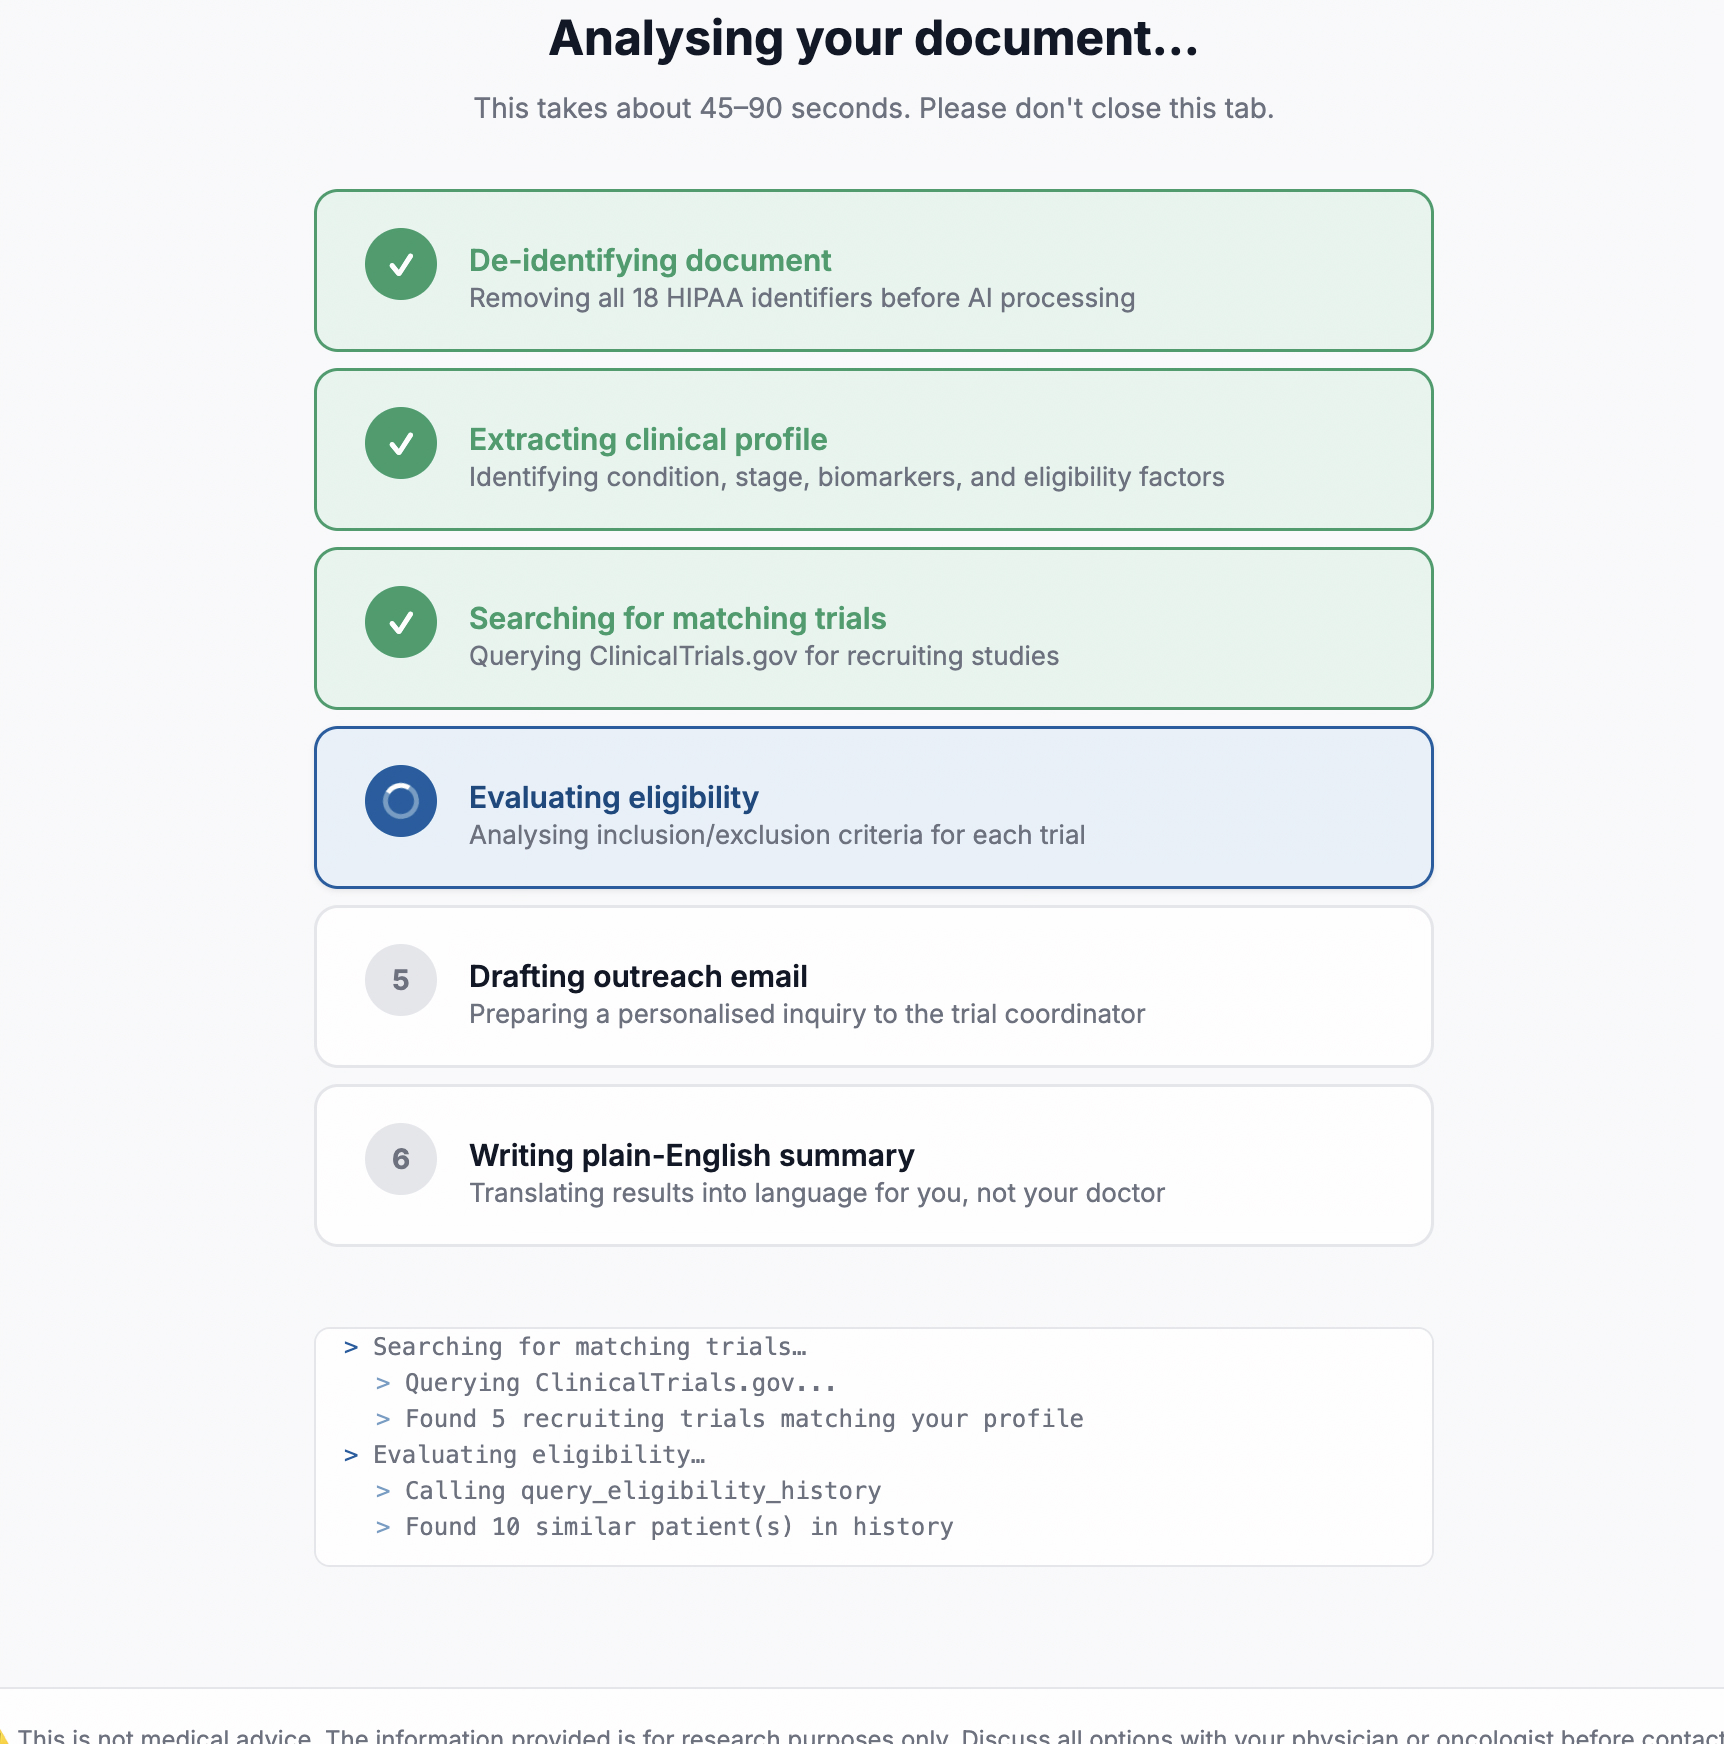The image size is (1724, 1744).
Task: Click the 'Analysing your document...' heading
Action: click(x=874, y=39)
